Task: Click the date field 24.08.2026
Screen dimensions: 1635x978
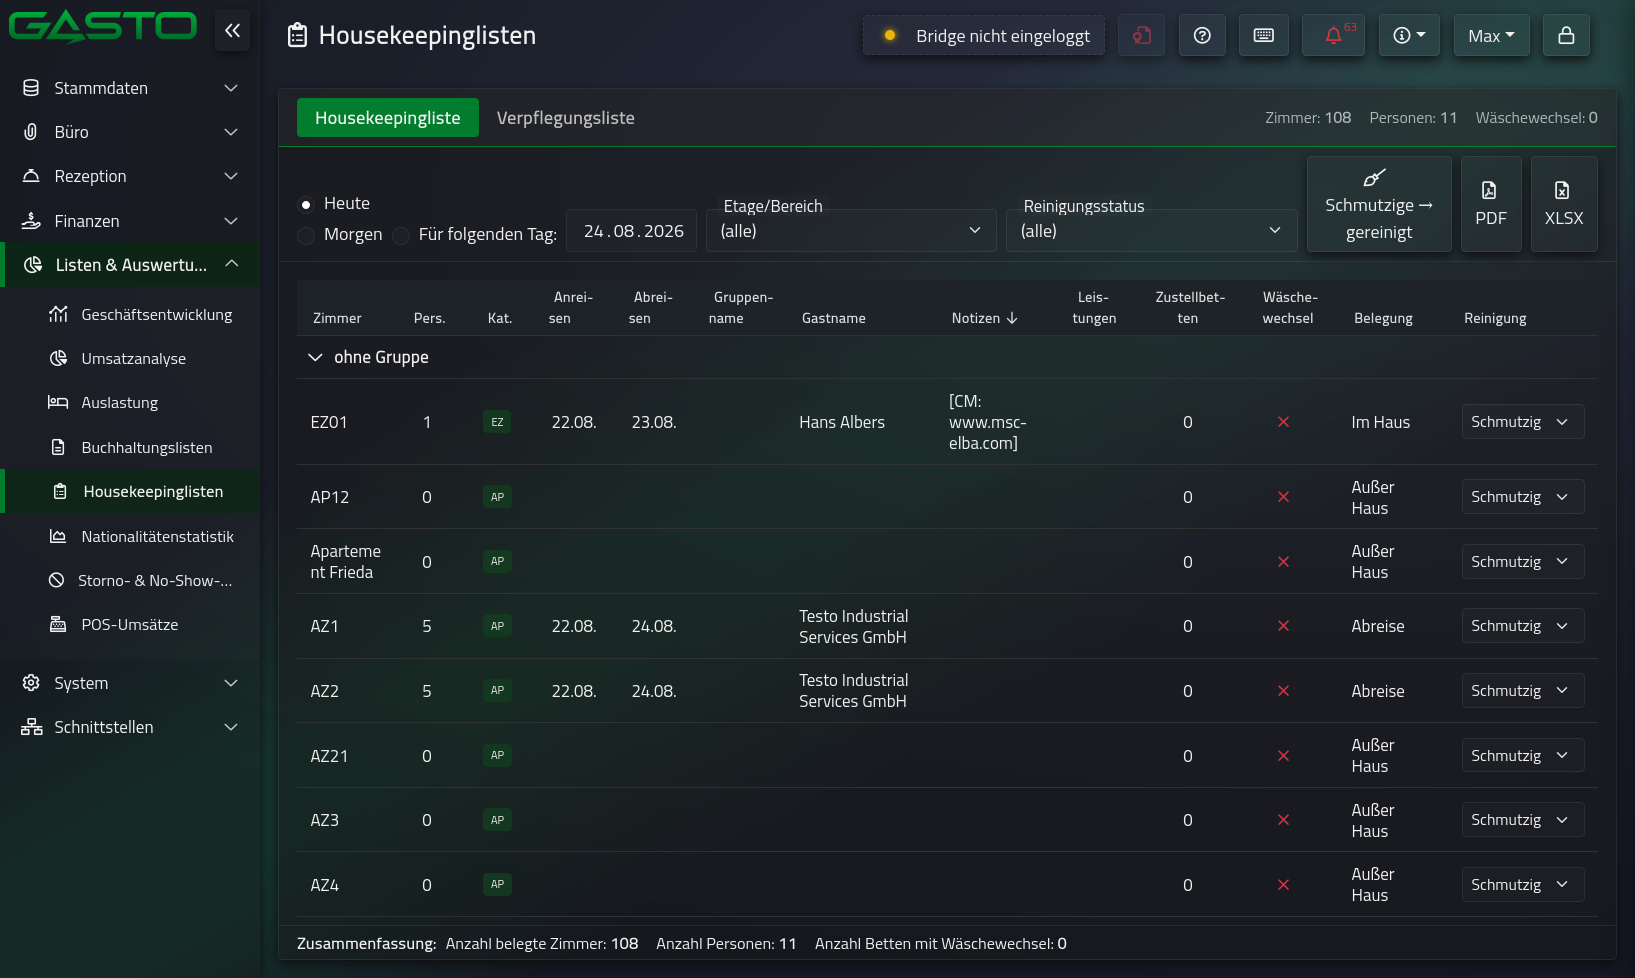Action: click(633, 231)
